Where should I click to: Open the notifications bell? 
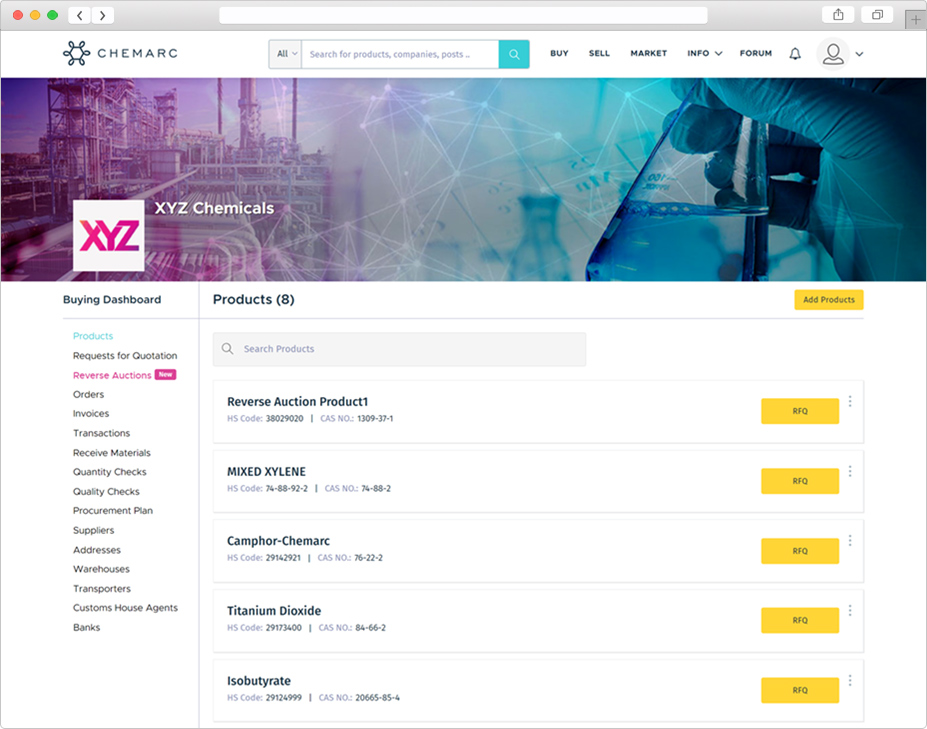(x=795, y=54)
